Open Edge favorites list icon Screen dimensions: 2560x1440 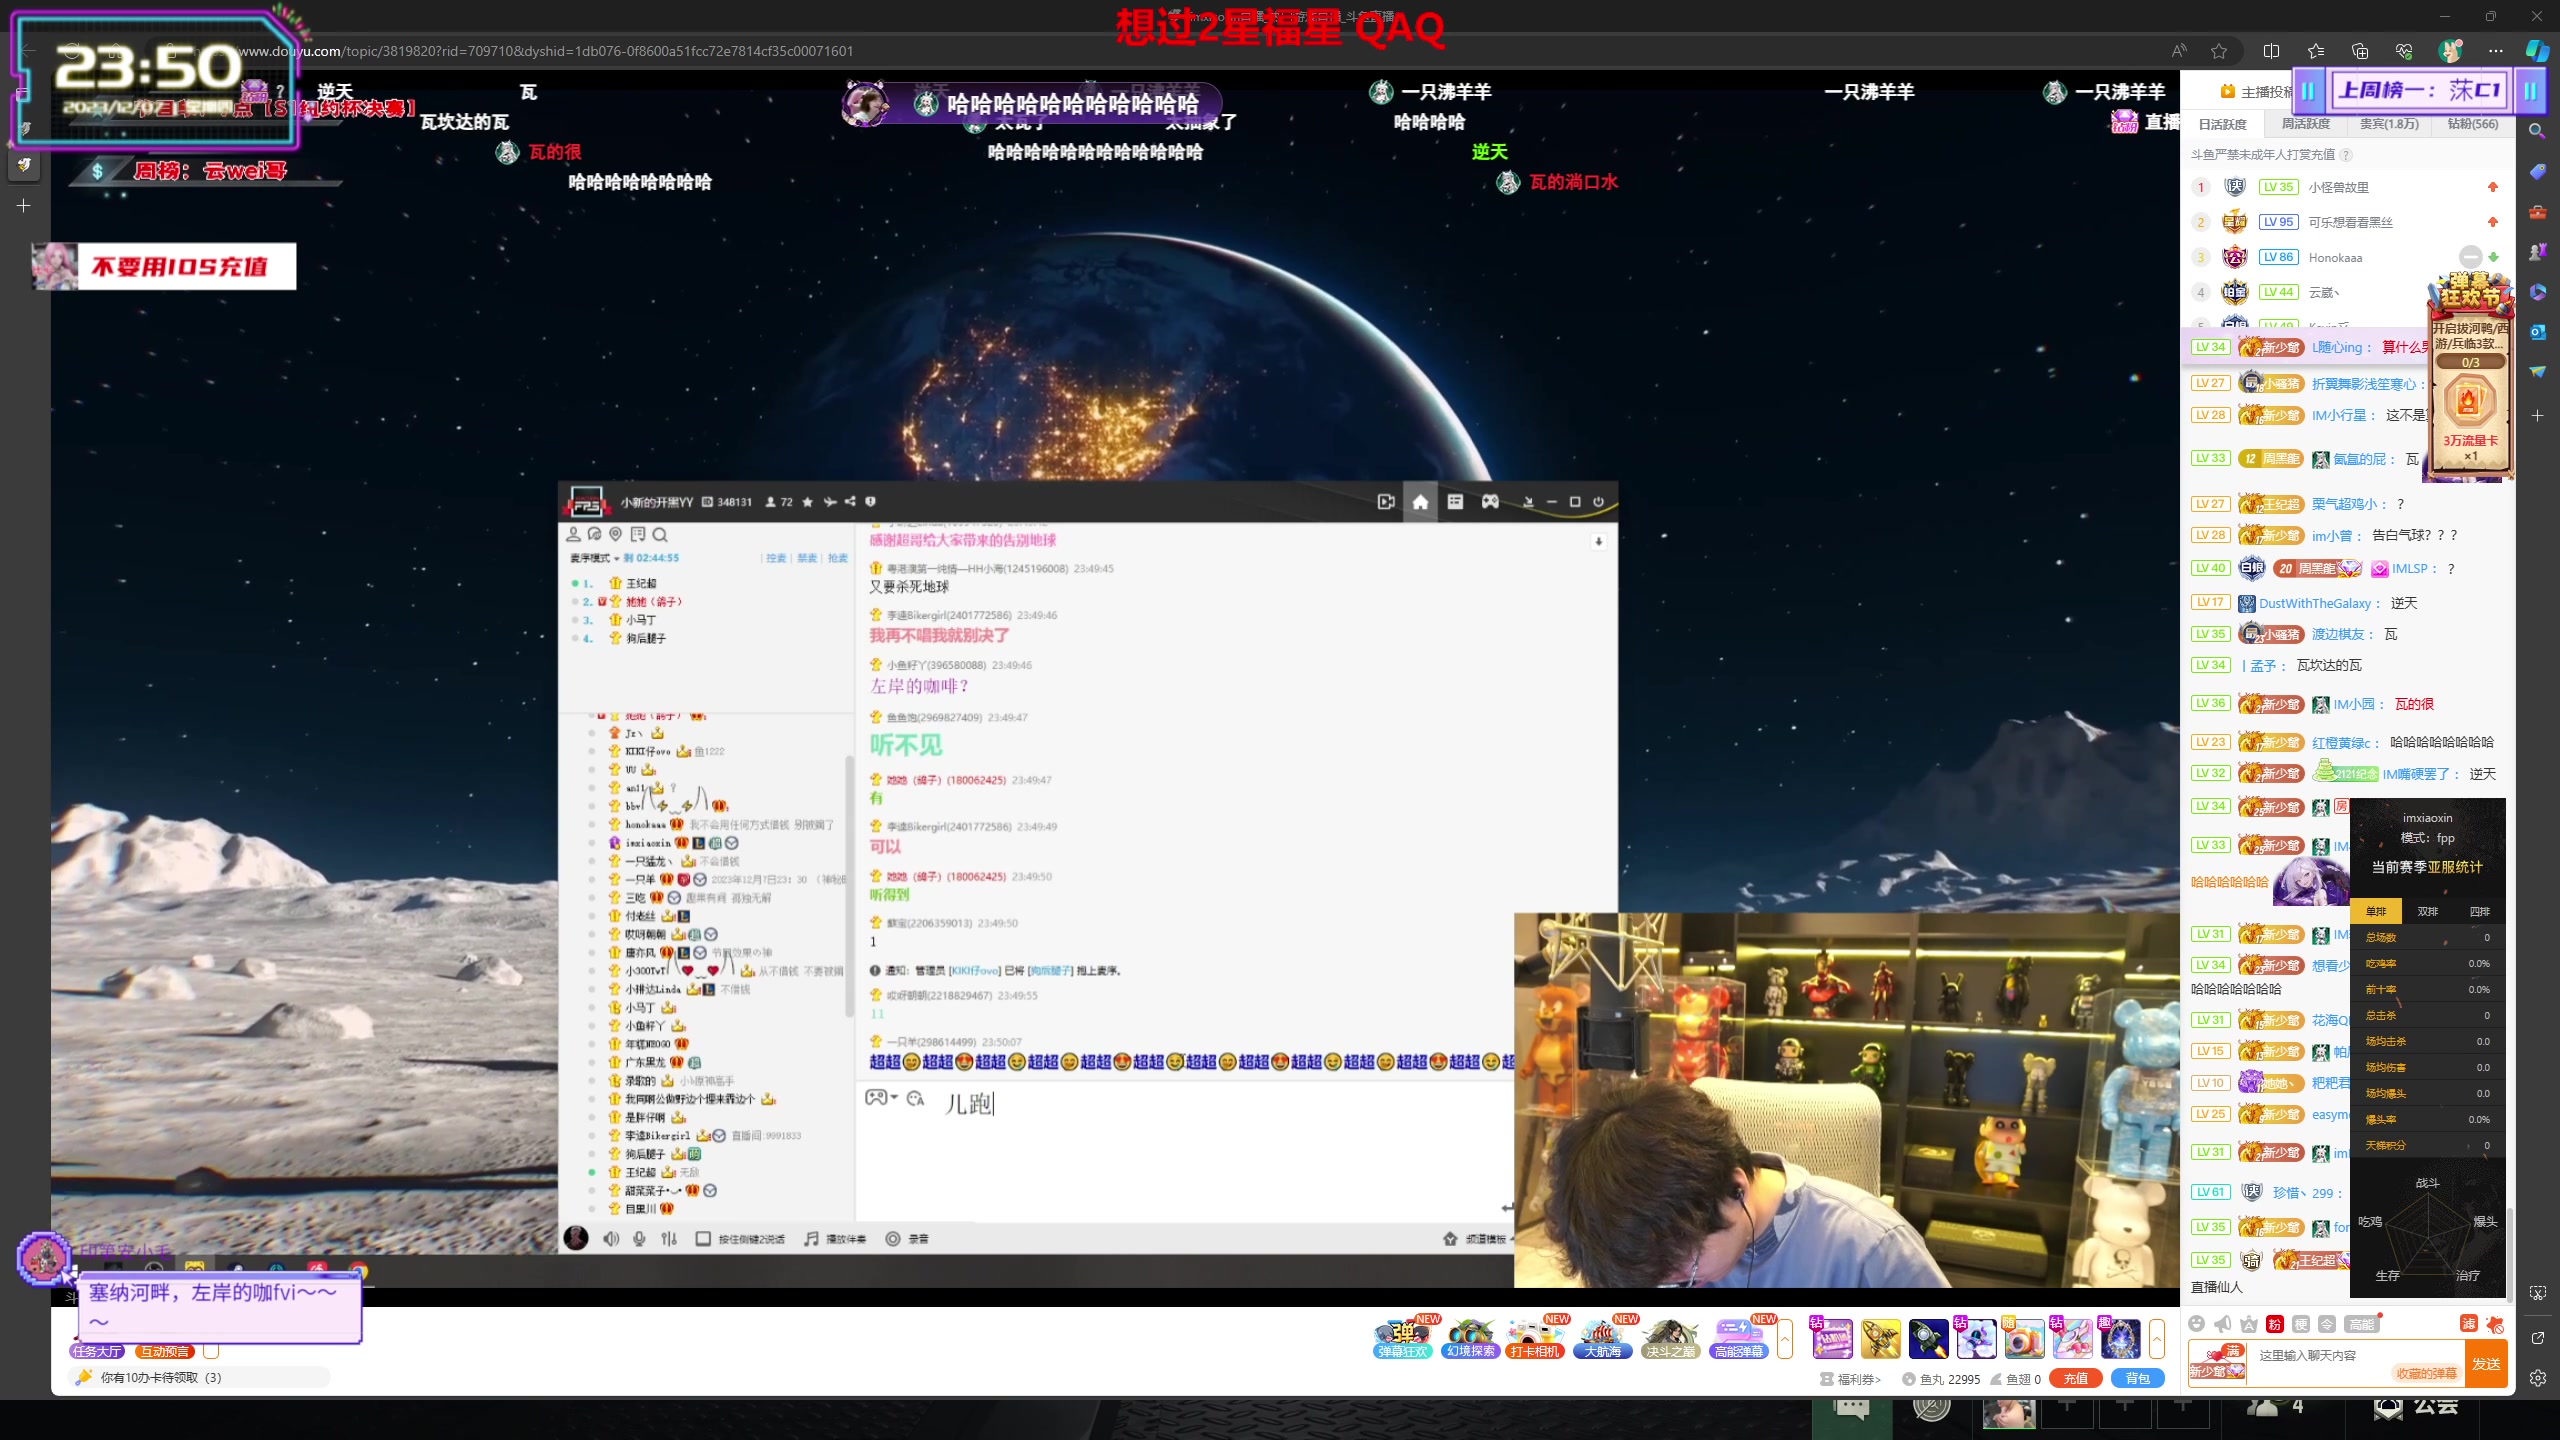[2316, 51]
